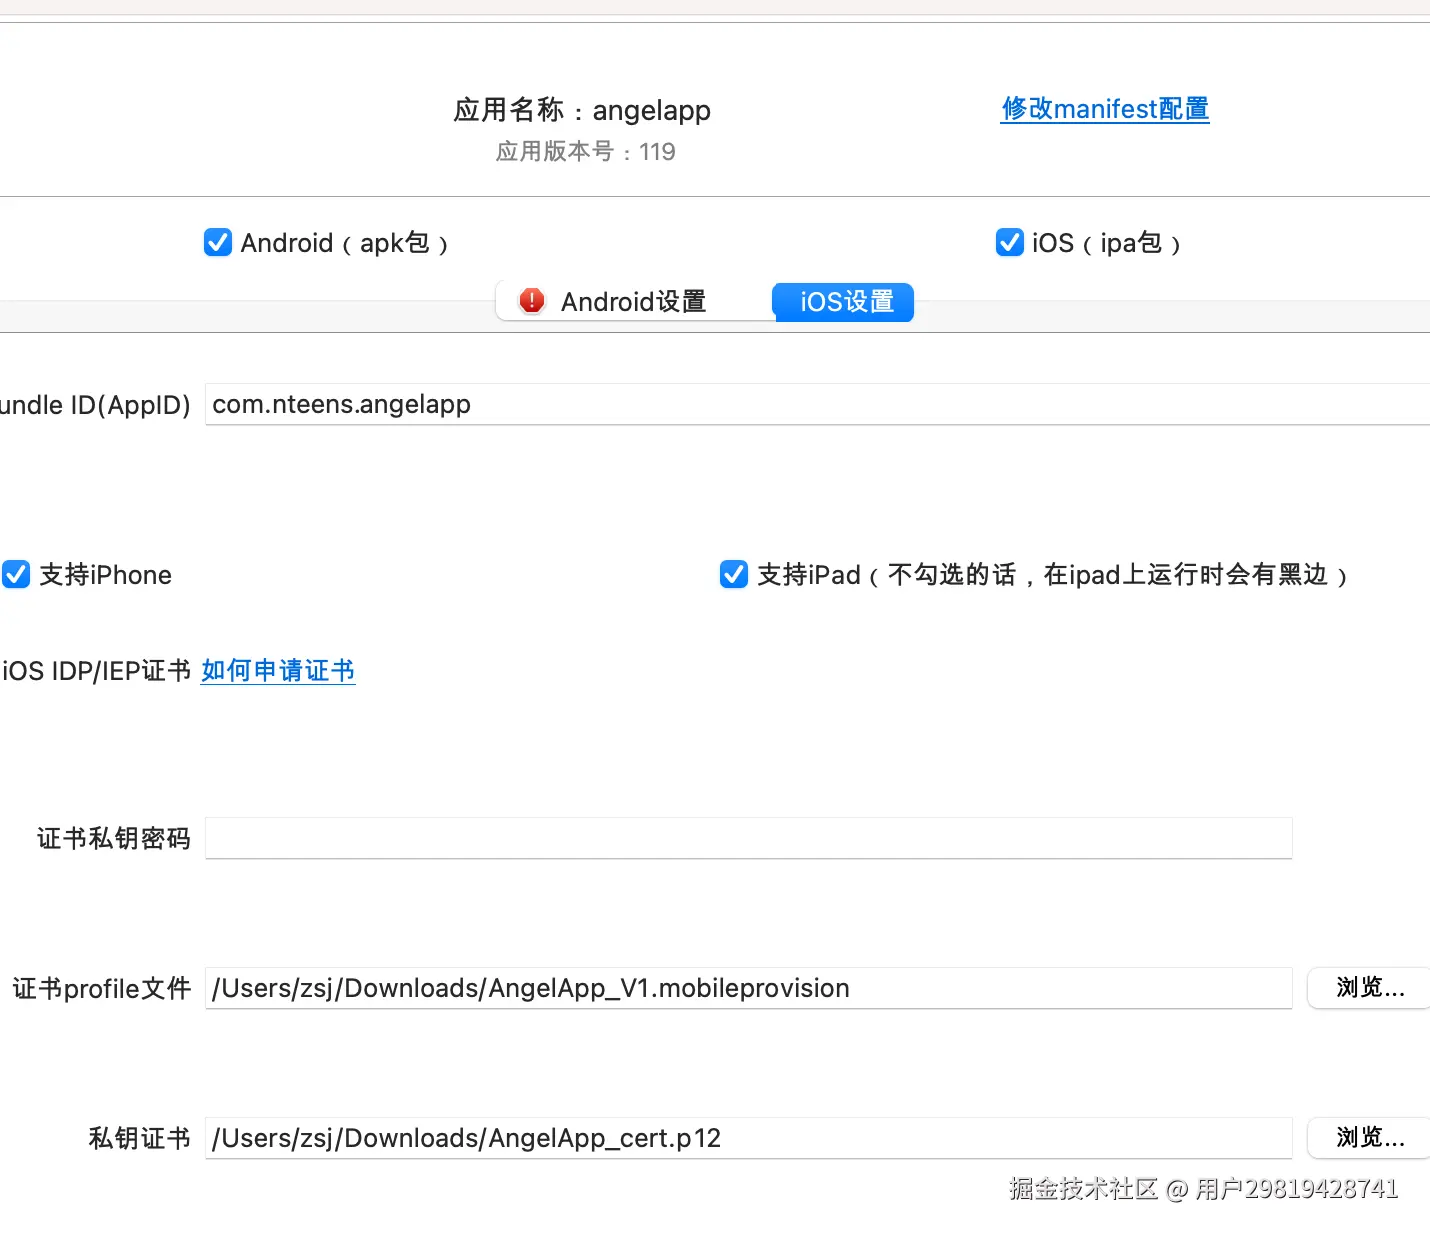This screenshot has height=1234, width=1430.
Task: Select the profile file path text field
Action: (x=748, y=988)
